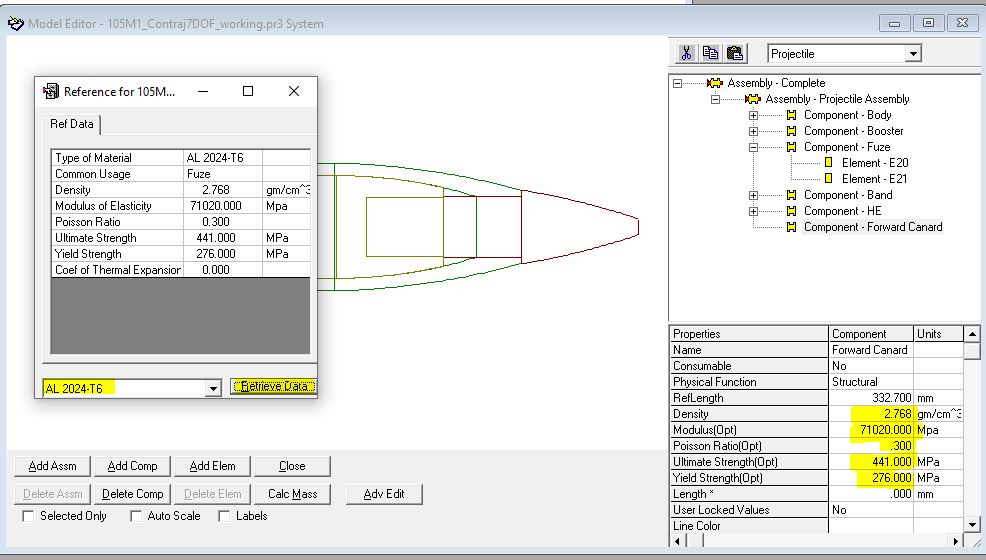Click the Cut scissors icon

687,53
